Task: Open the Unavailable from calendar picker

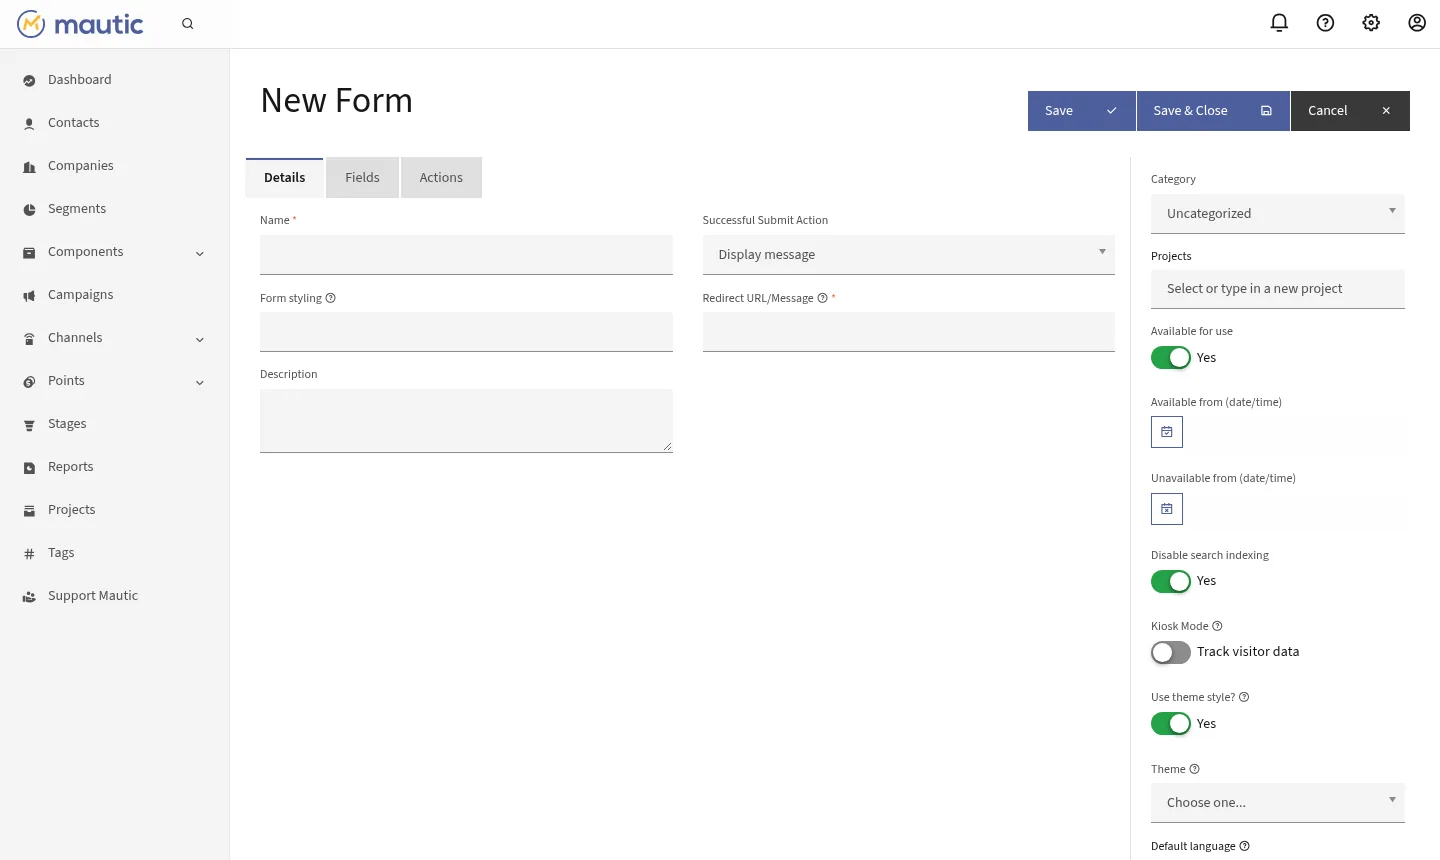Action: 1167,509
